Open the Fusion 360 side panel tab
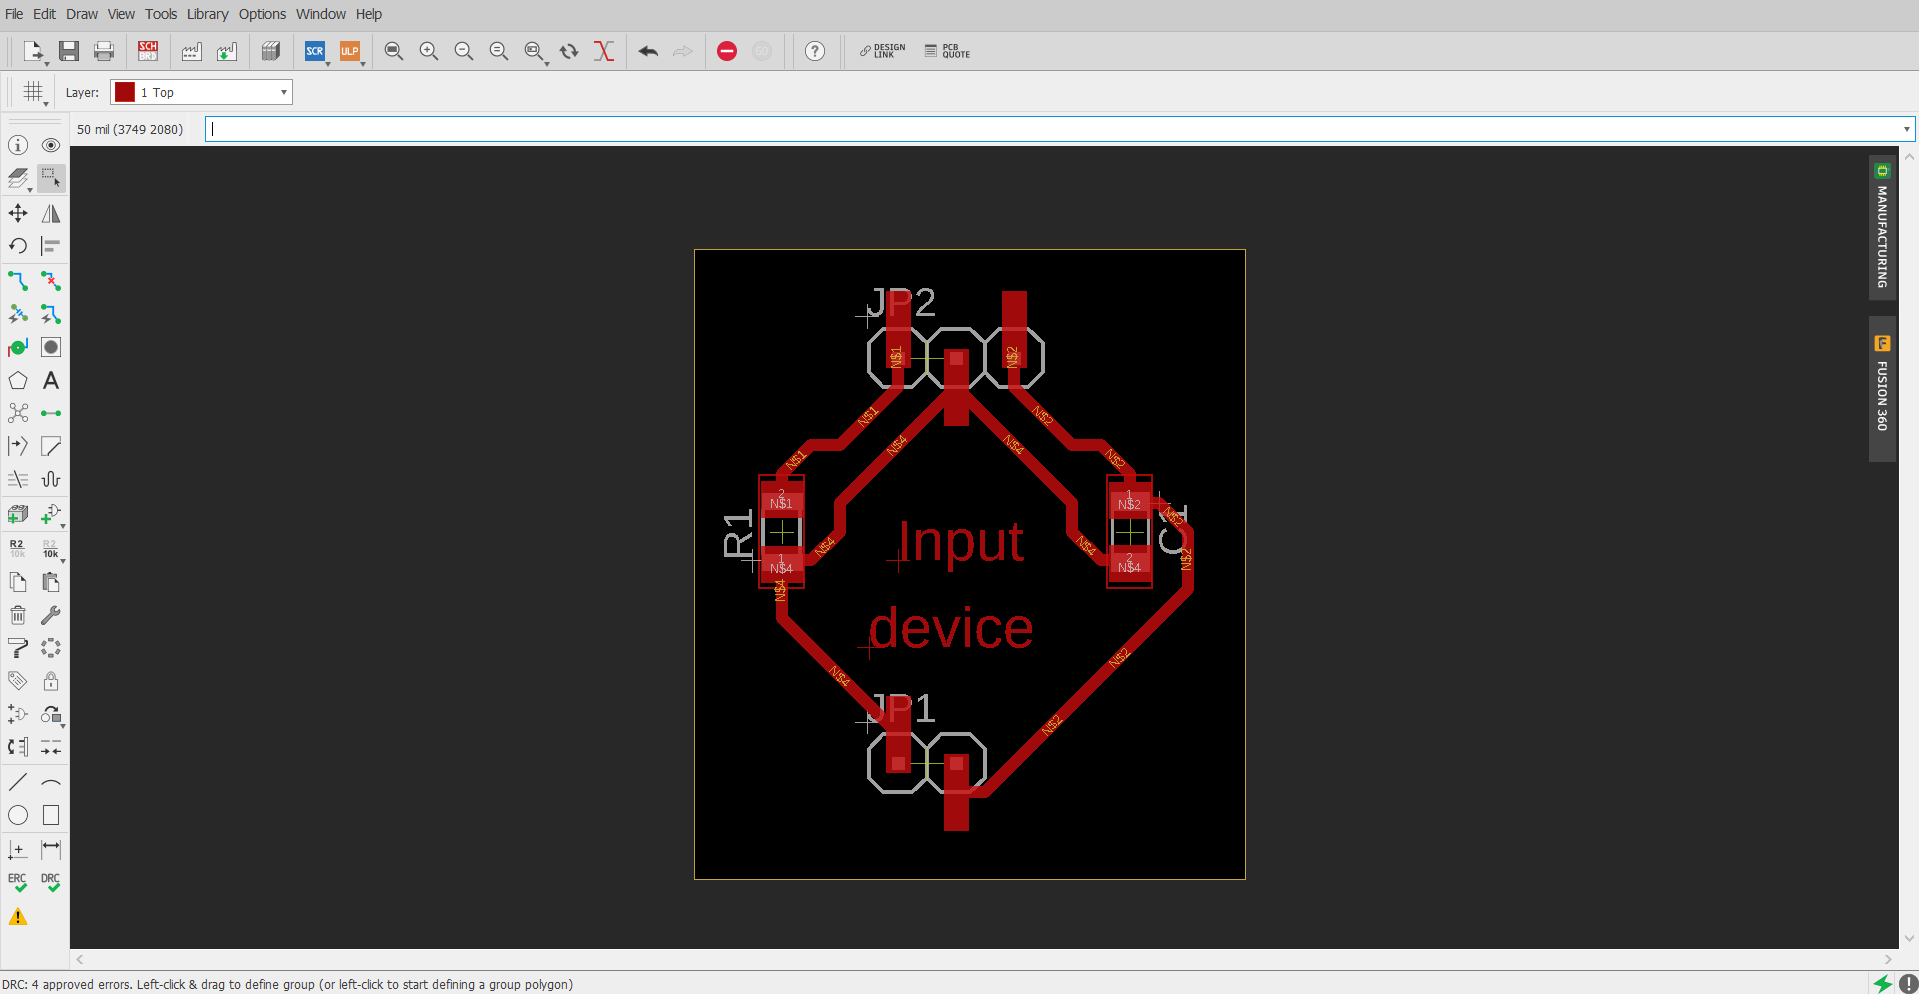Image resolution: width=1919 pixels, height=994 pixels. (1882, 389)
